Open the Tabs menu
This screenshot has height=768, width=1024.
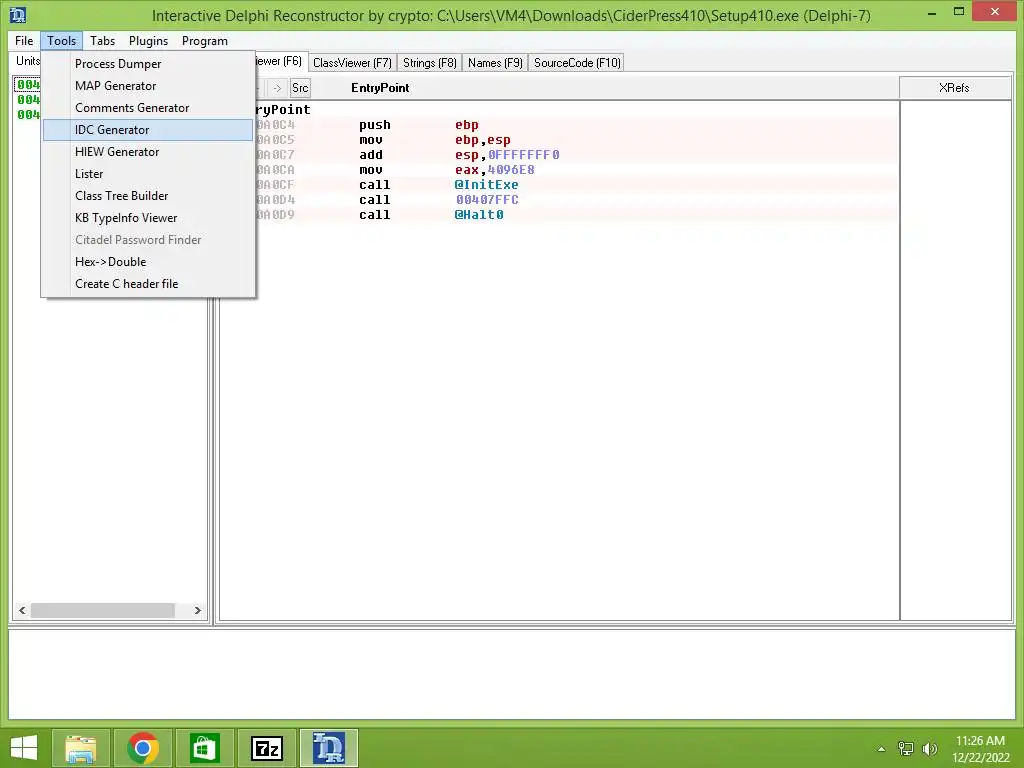(x=103, y=40)
